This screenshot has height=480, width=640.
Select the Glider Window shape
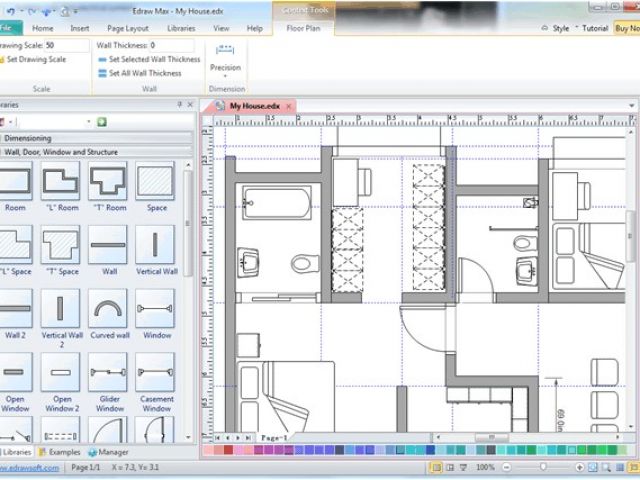pyautogui.click(x=108, y=377)
